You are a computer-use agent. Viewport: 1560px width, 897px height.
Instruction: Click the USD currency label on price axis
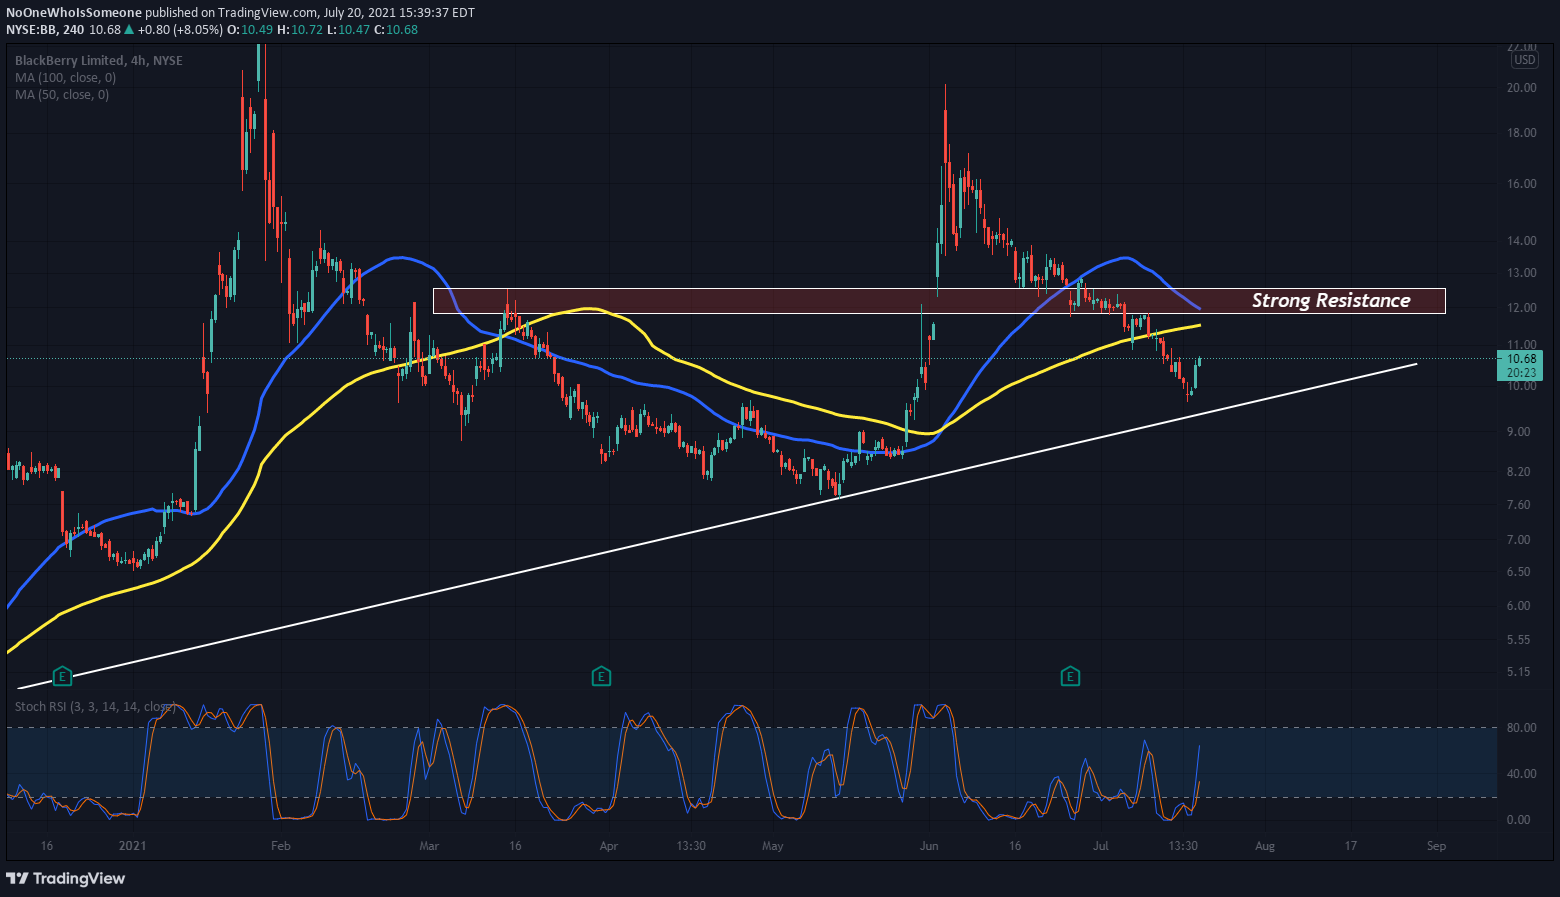pyautogui.click(x=1525, y=60)
